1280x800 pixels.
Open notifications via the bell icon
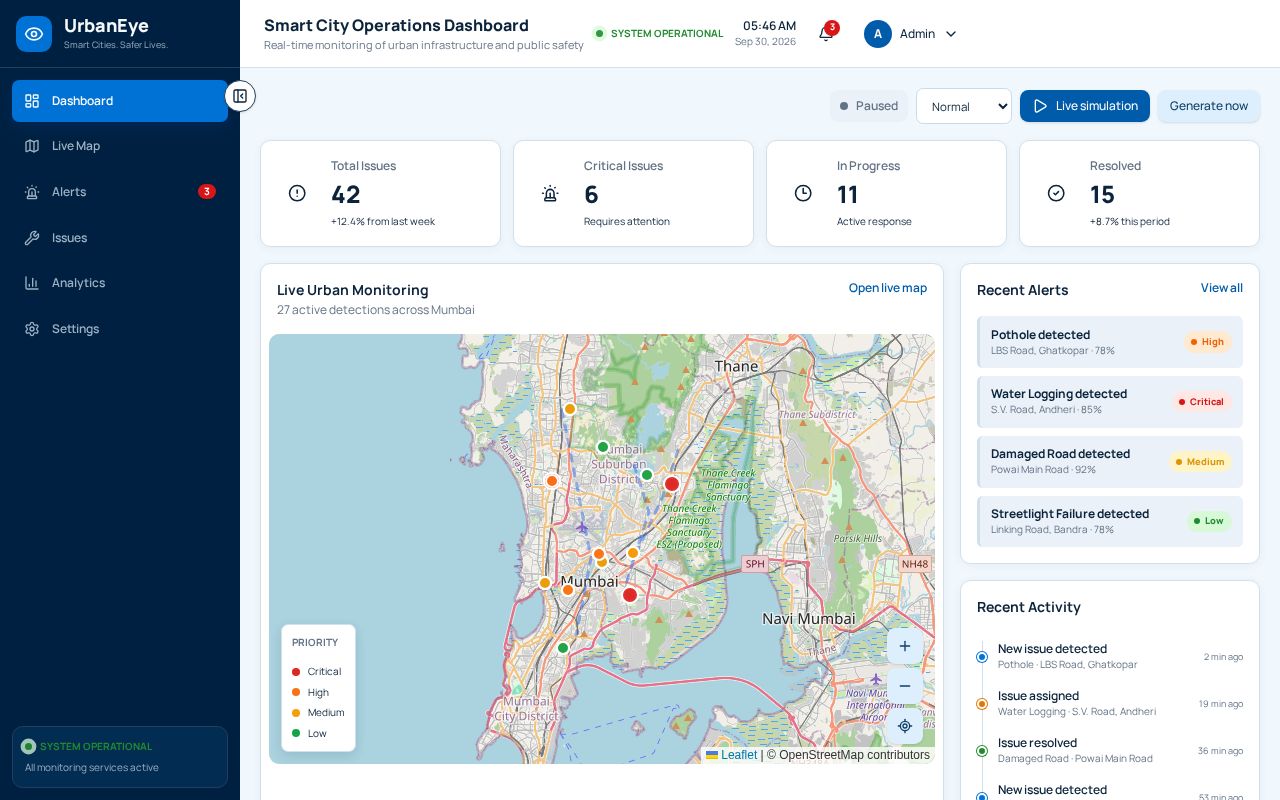[825, 34]
